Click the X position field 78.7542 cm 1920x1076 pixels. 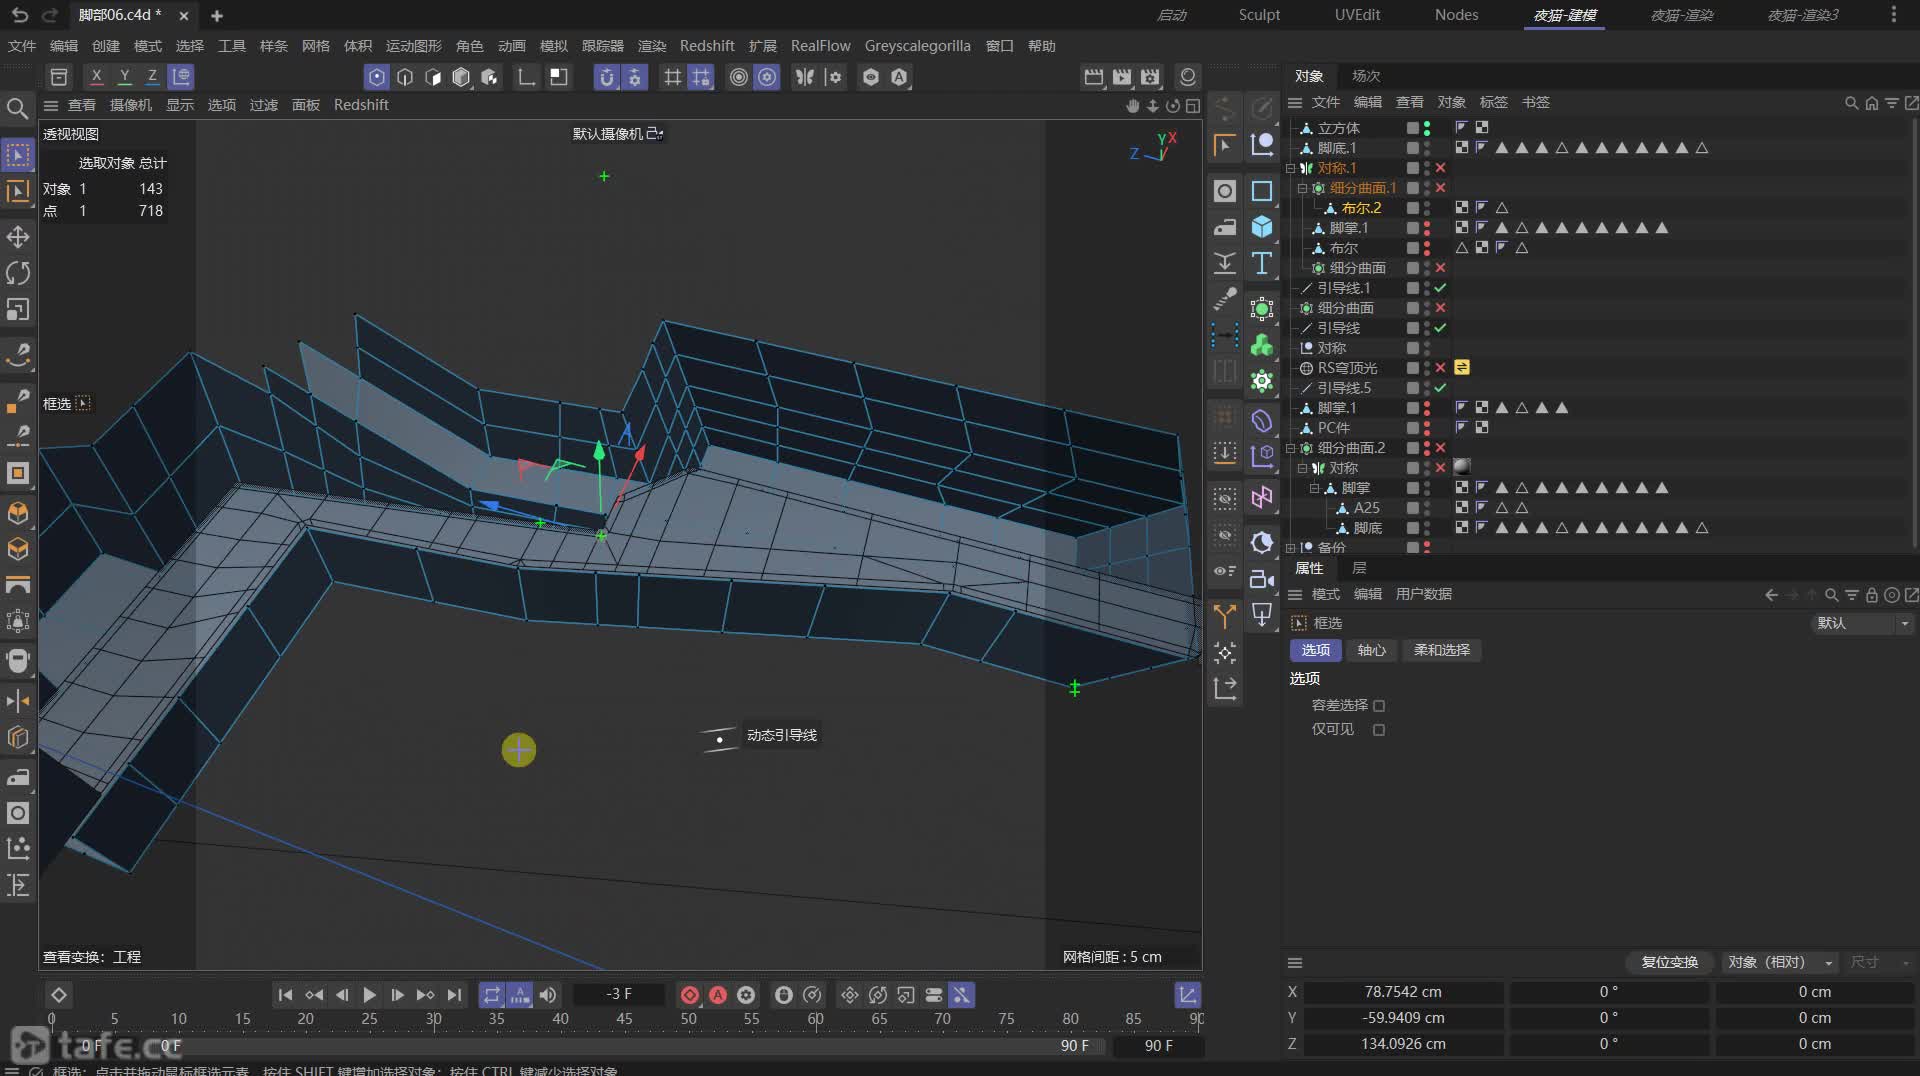point(1403,992)
